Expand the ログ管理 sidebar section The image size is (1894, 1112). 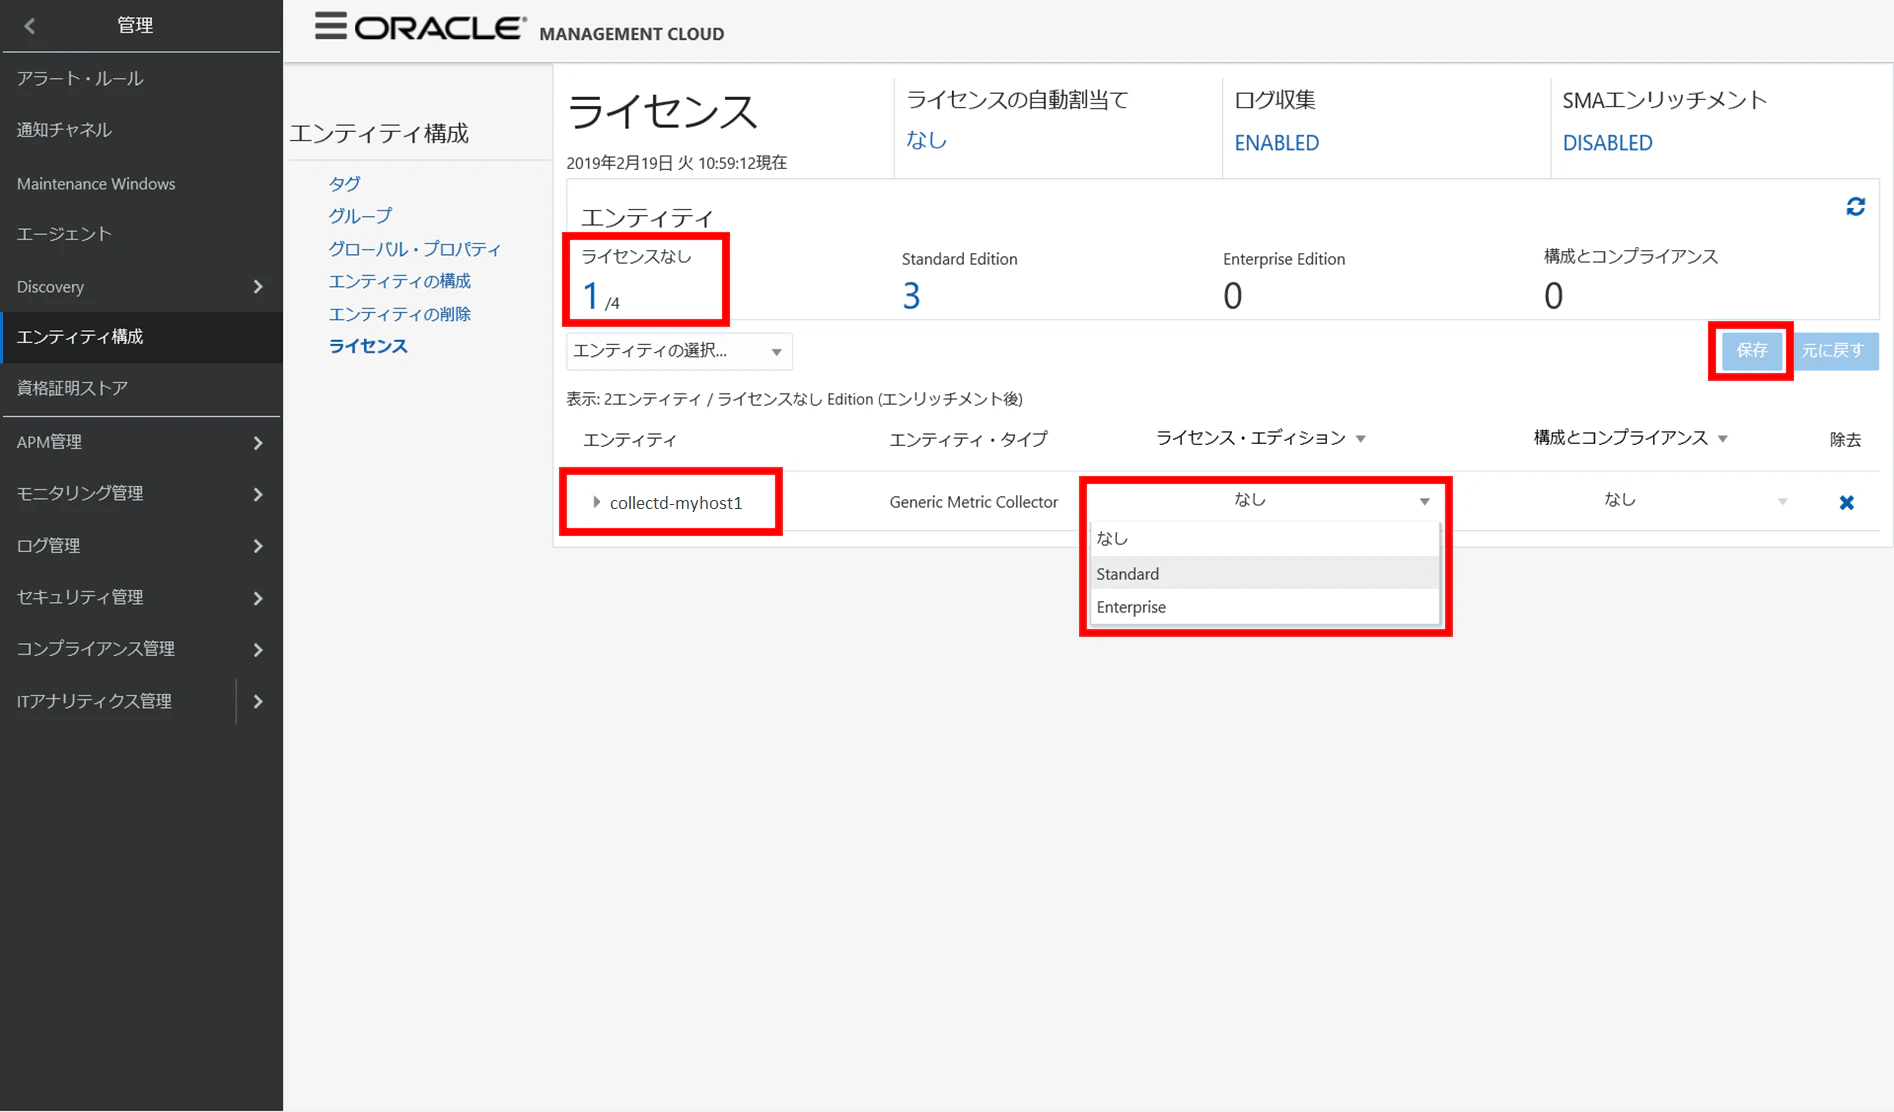click(258, 546)
